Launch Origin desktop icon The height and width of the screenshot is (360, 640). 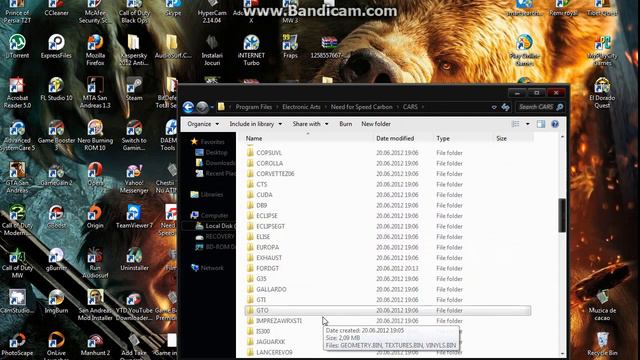pyautogui.click(x=95, y=216)
